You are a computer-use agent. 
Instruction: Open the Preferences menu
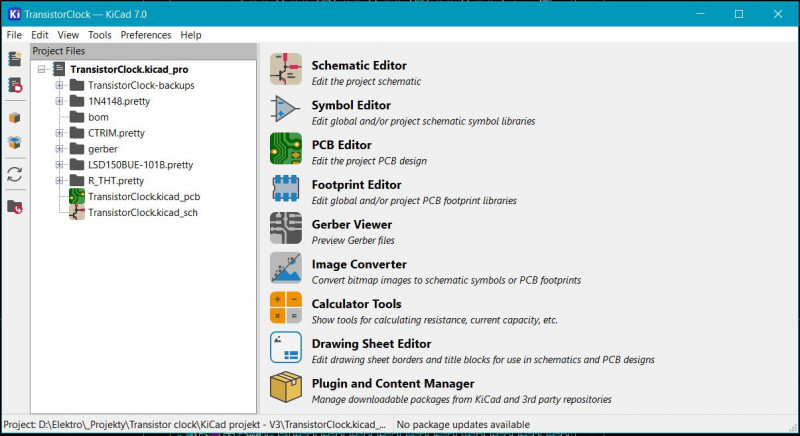click(146, 35)
